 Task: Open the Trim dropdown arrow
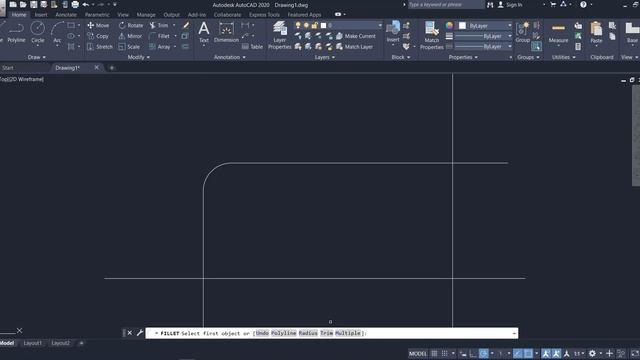point(174,25)
